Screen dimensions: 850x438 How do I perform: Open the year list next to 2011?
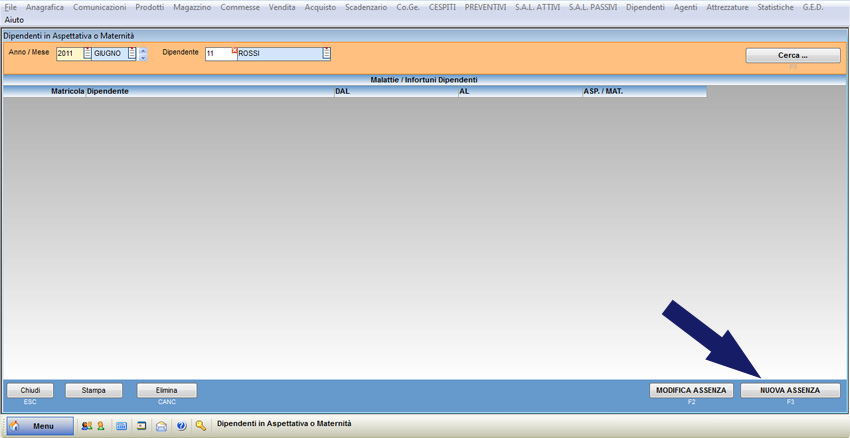(87, 54)
